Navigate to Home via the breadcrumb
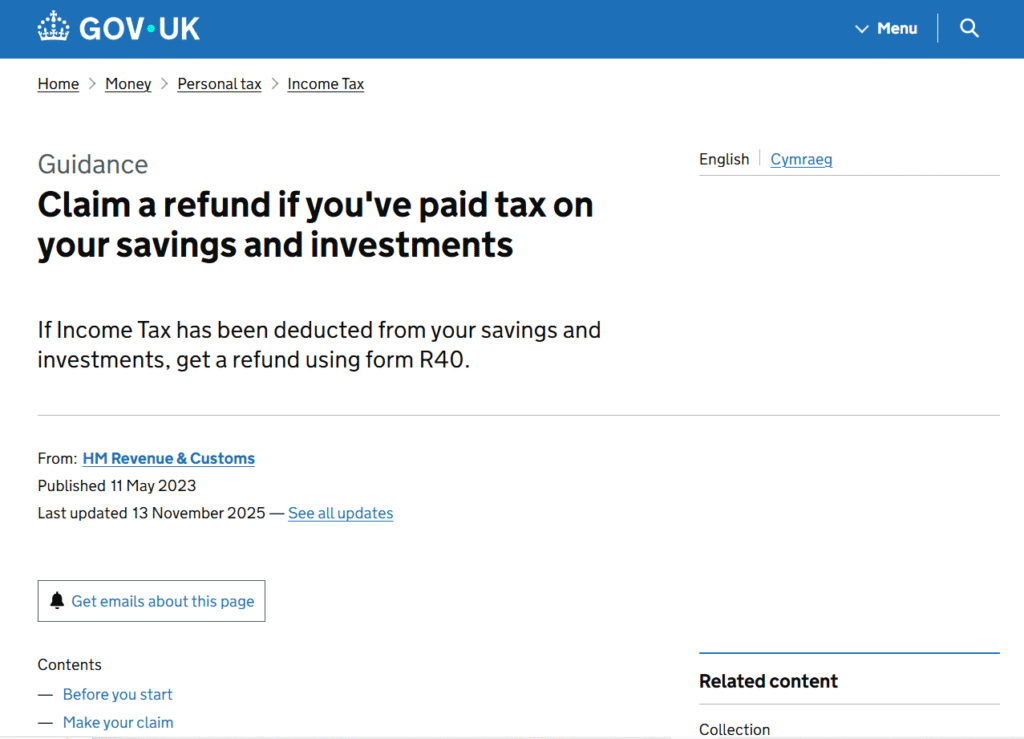Screen dimensions: 1024x739 [x=58, y=84]
